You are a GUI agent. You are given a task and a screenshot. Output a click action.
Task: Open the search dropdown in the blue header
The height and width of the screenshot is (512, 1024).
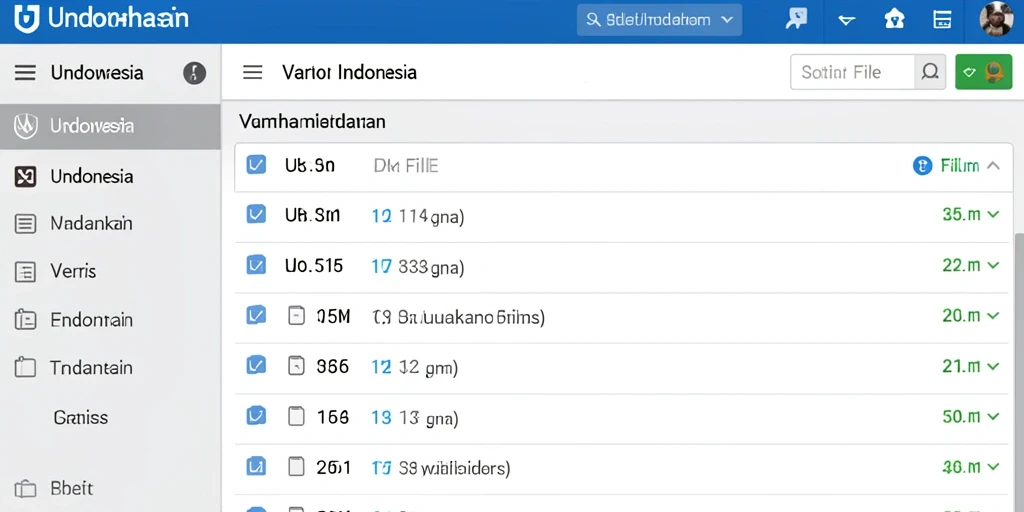pyautogui.click(x=659, y=20)
